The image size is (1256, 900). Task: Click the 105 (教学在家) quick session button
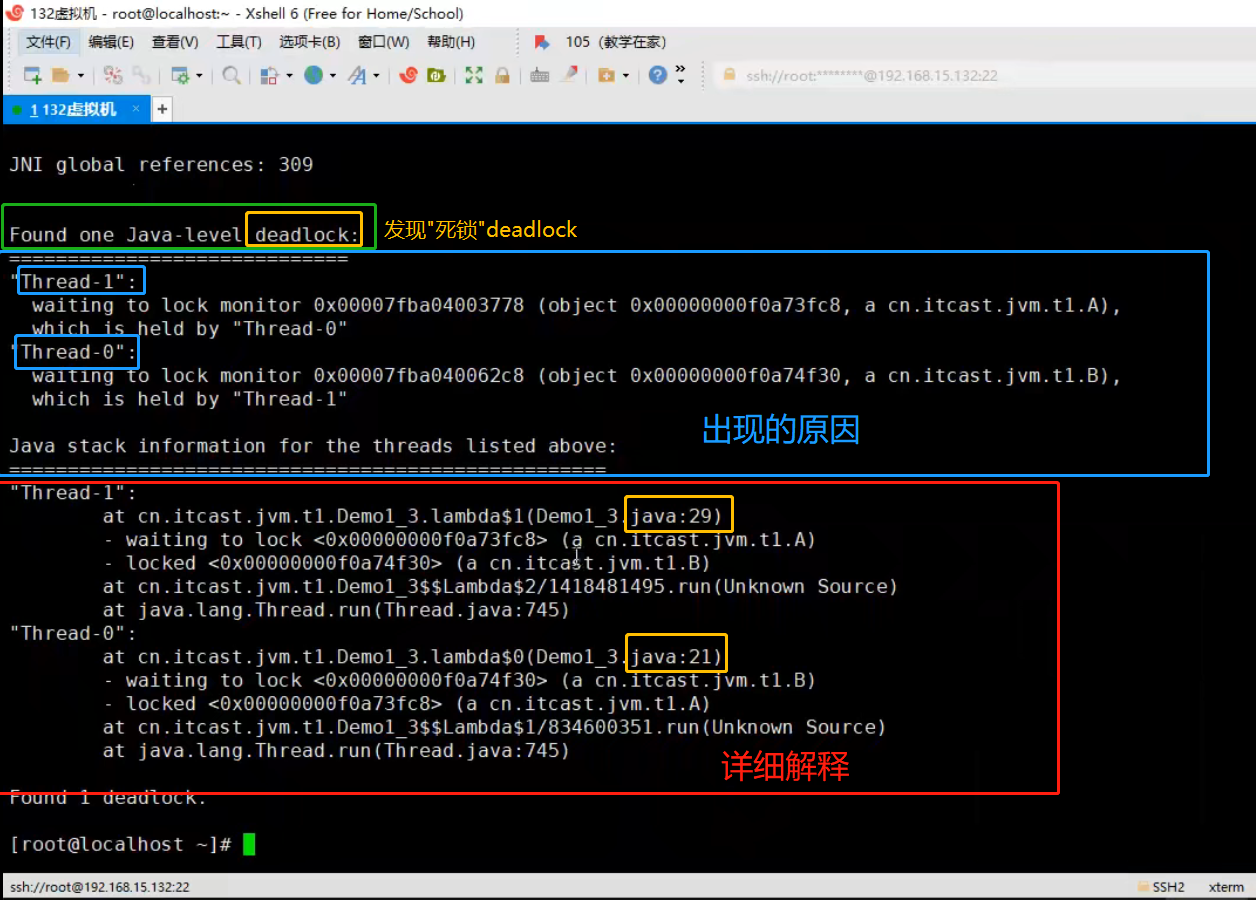[615, 42]
